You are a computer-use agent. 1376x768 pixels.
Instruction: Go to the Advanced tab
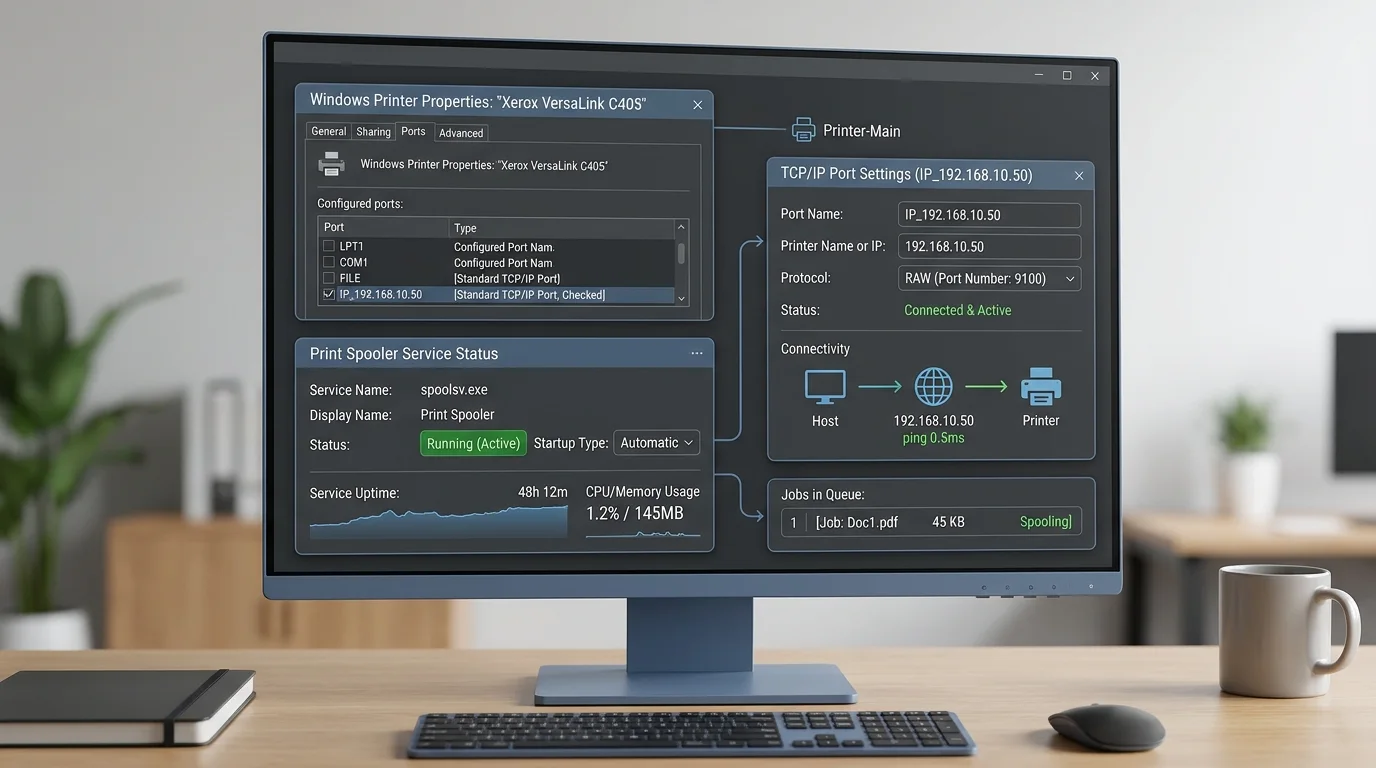[x=461, y=133]
